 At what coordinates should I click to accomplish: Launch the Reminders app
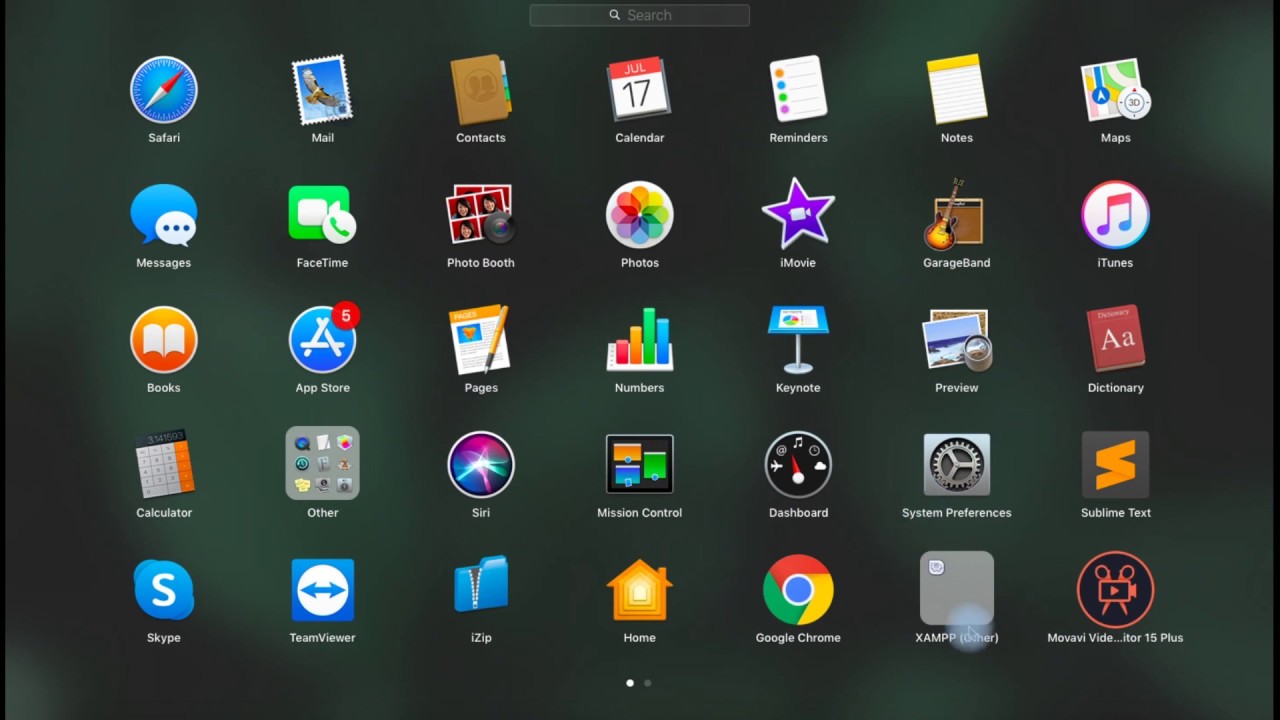coord(798,90)
